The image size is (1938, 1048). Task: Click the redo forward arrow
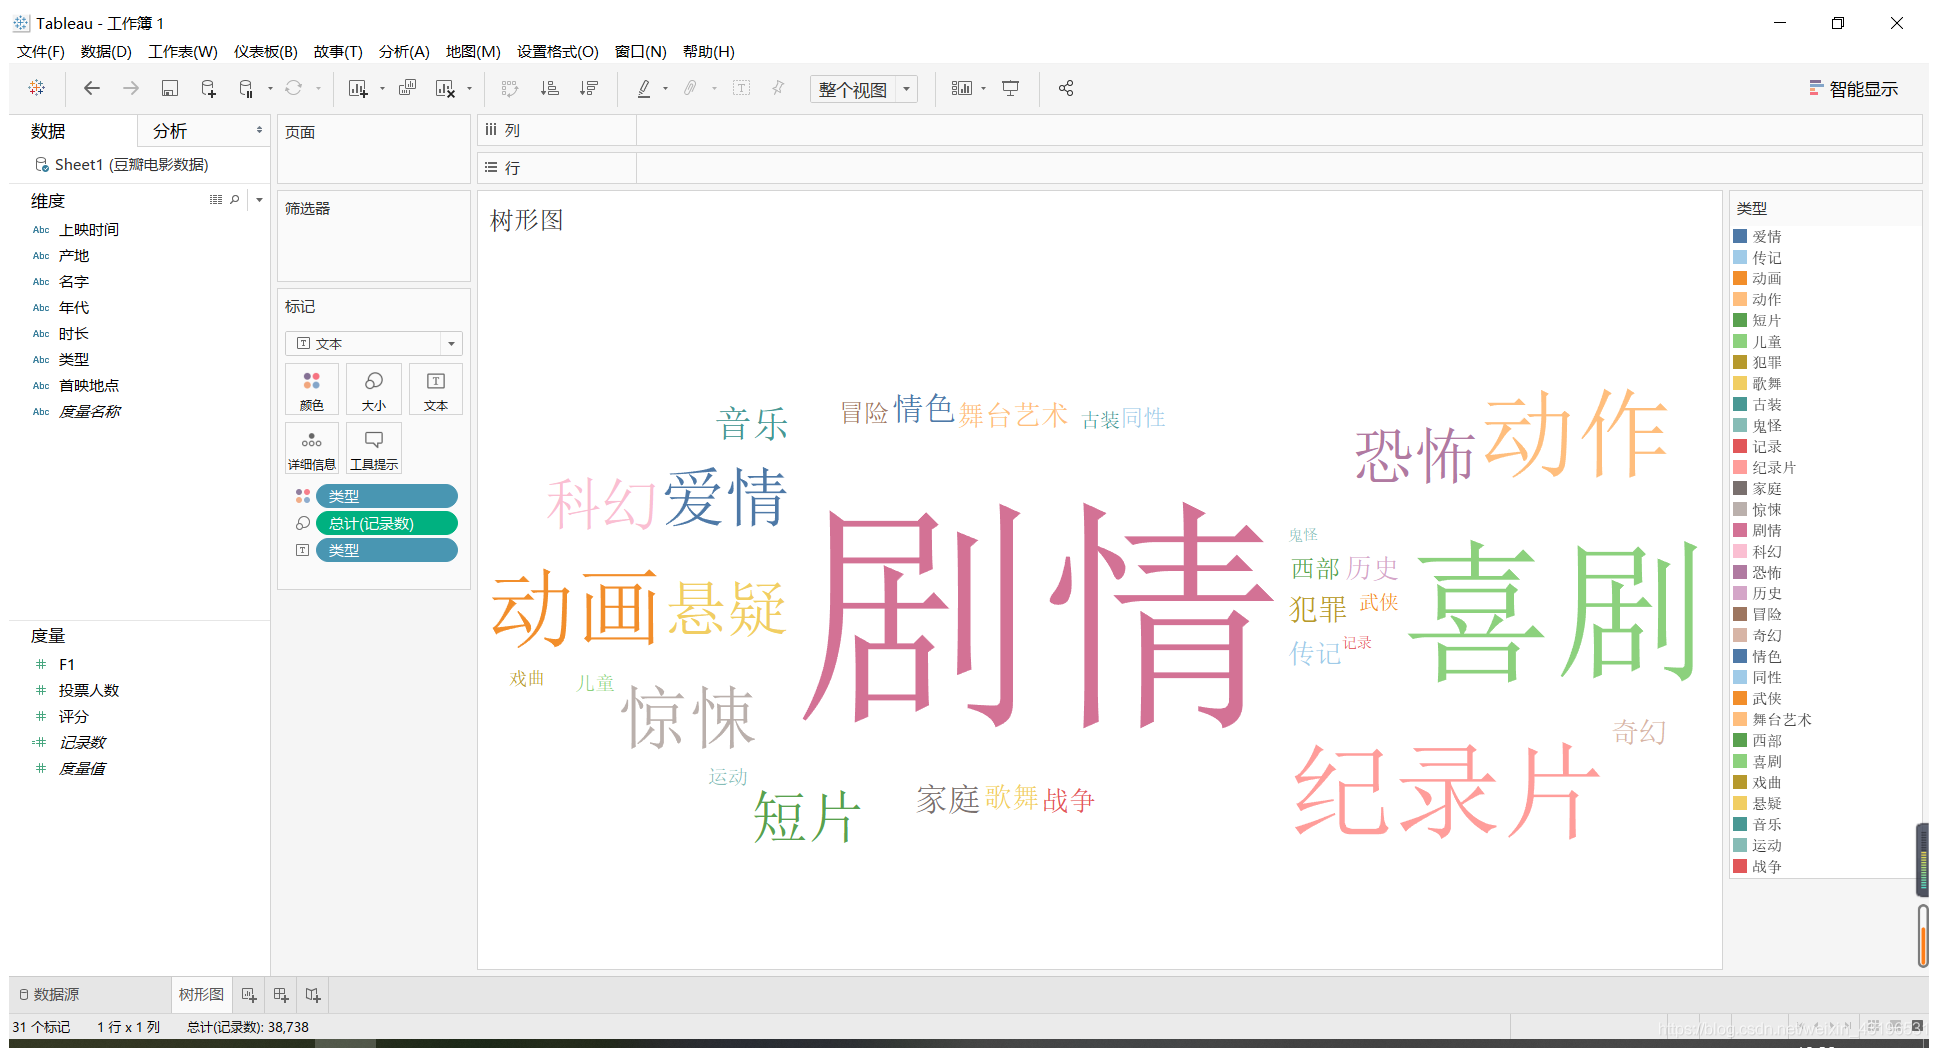131,88
